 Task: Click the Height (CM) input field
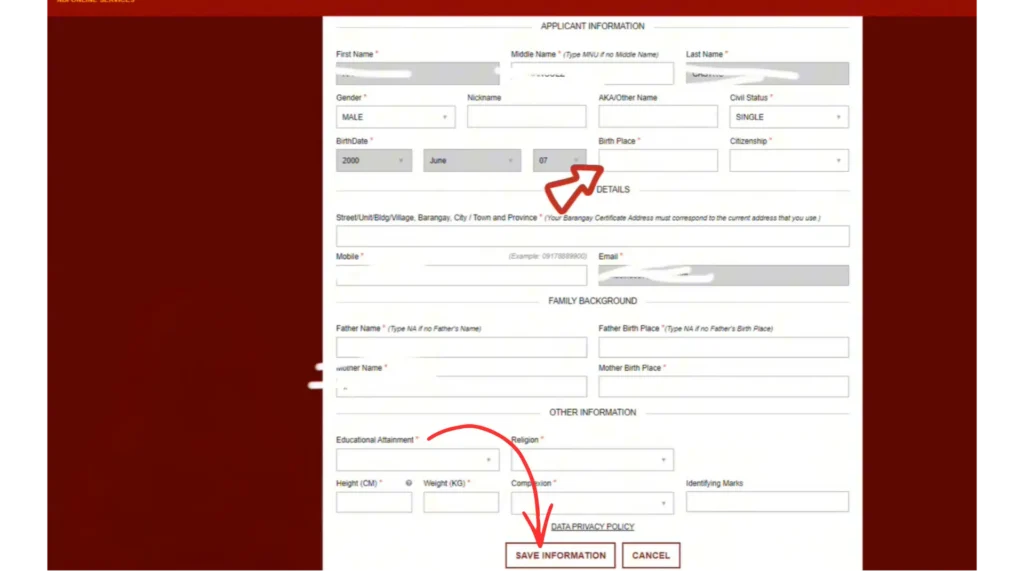374,502
